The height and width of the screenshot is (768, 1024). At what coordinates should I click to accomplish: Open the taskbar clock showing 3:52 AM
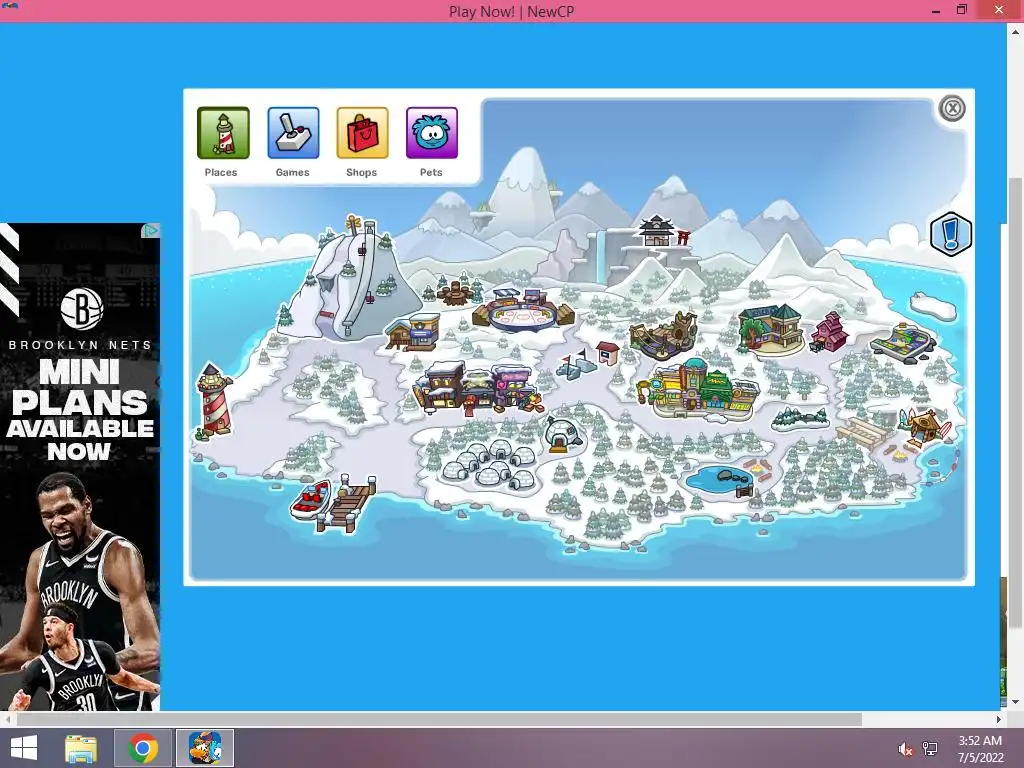[980, 749]
